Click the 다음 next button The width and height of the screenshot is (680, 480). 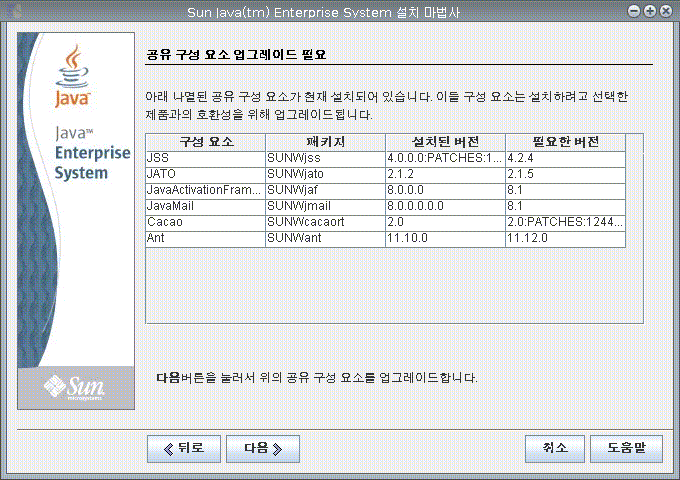tap(263, 449)
